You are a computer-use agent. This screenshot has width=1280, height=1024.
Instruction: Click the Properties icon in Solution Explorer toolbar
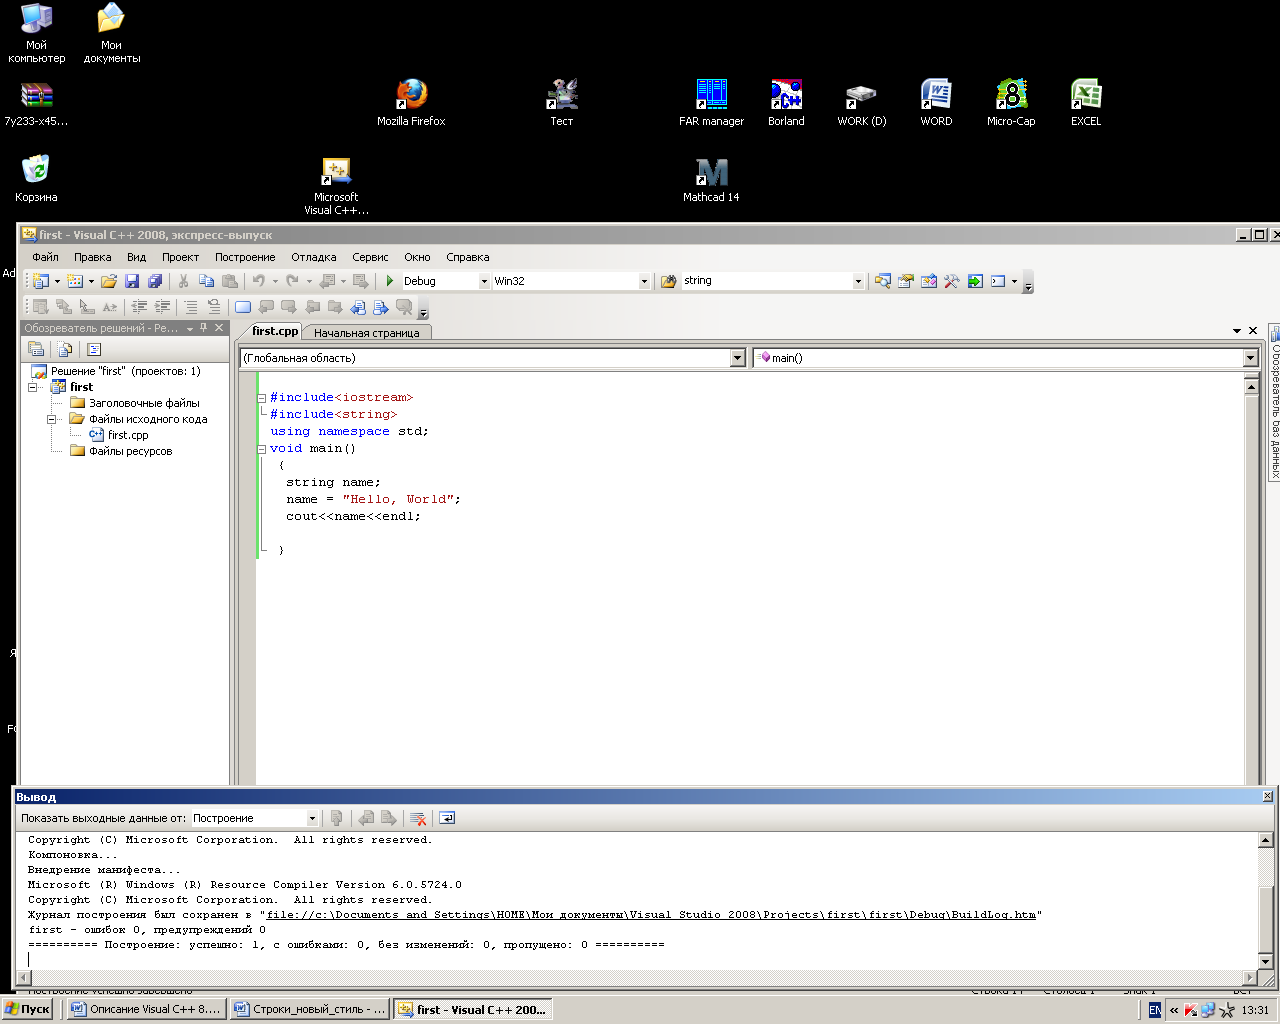(x=36, y=349)
